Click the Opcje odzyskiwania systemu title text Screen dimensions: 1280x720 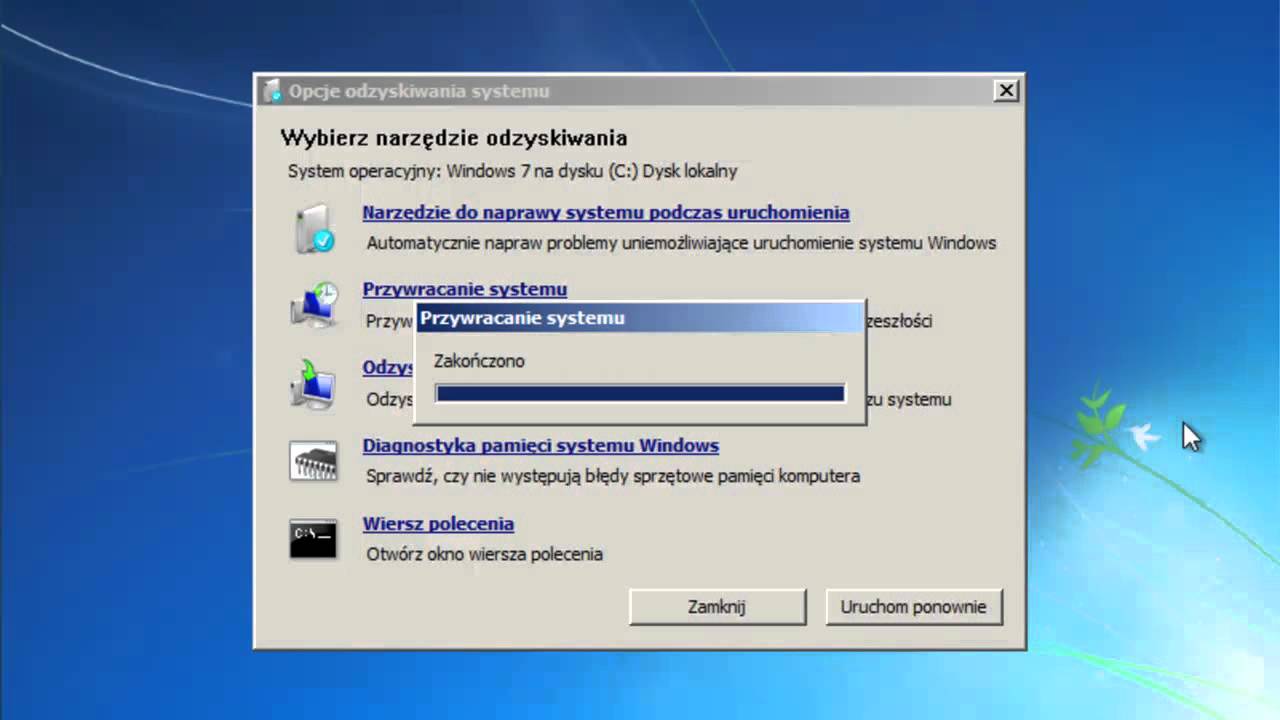(419, 91)
